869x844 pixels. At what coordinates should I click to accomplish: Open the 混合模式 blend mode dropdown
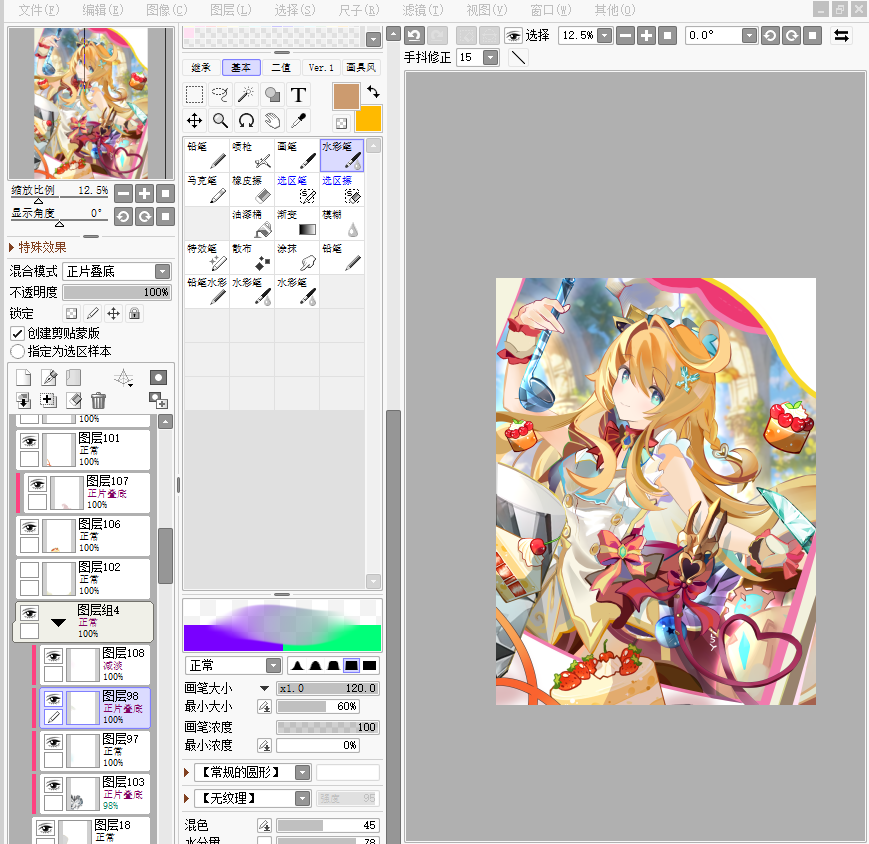[x=162, y=271]
